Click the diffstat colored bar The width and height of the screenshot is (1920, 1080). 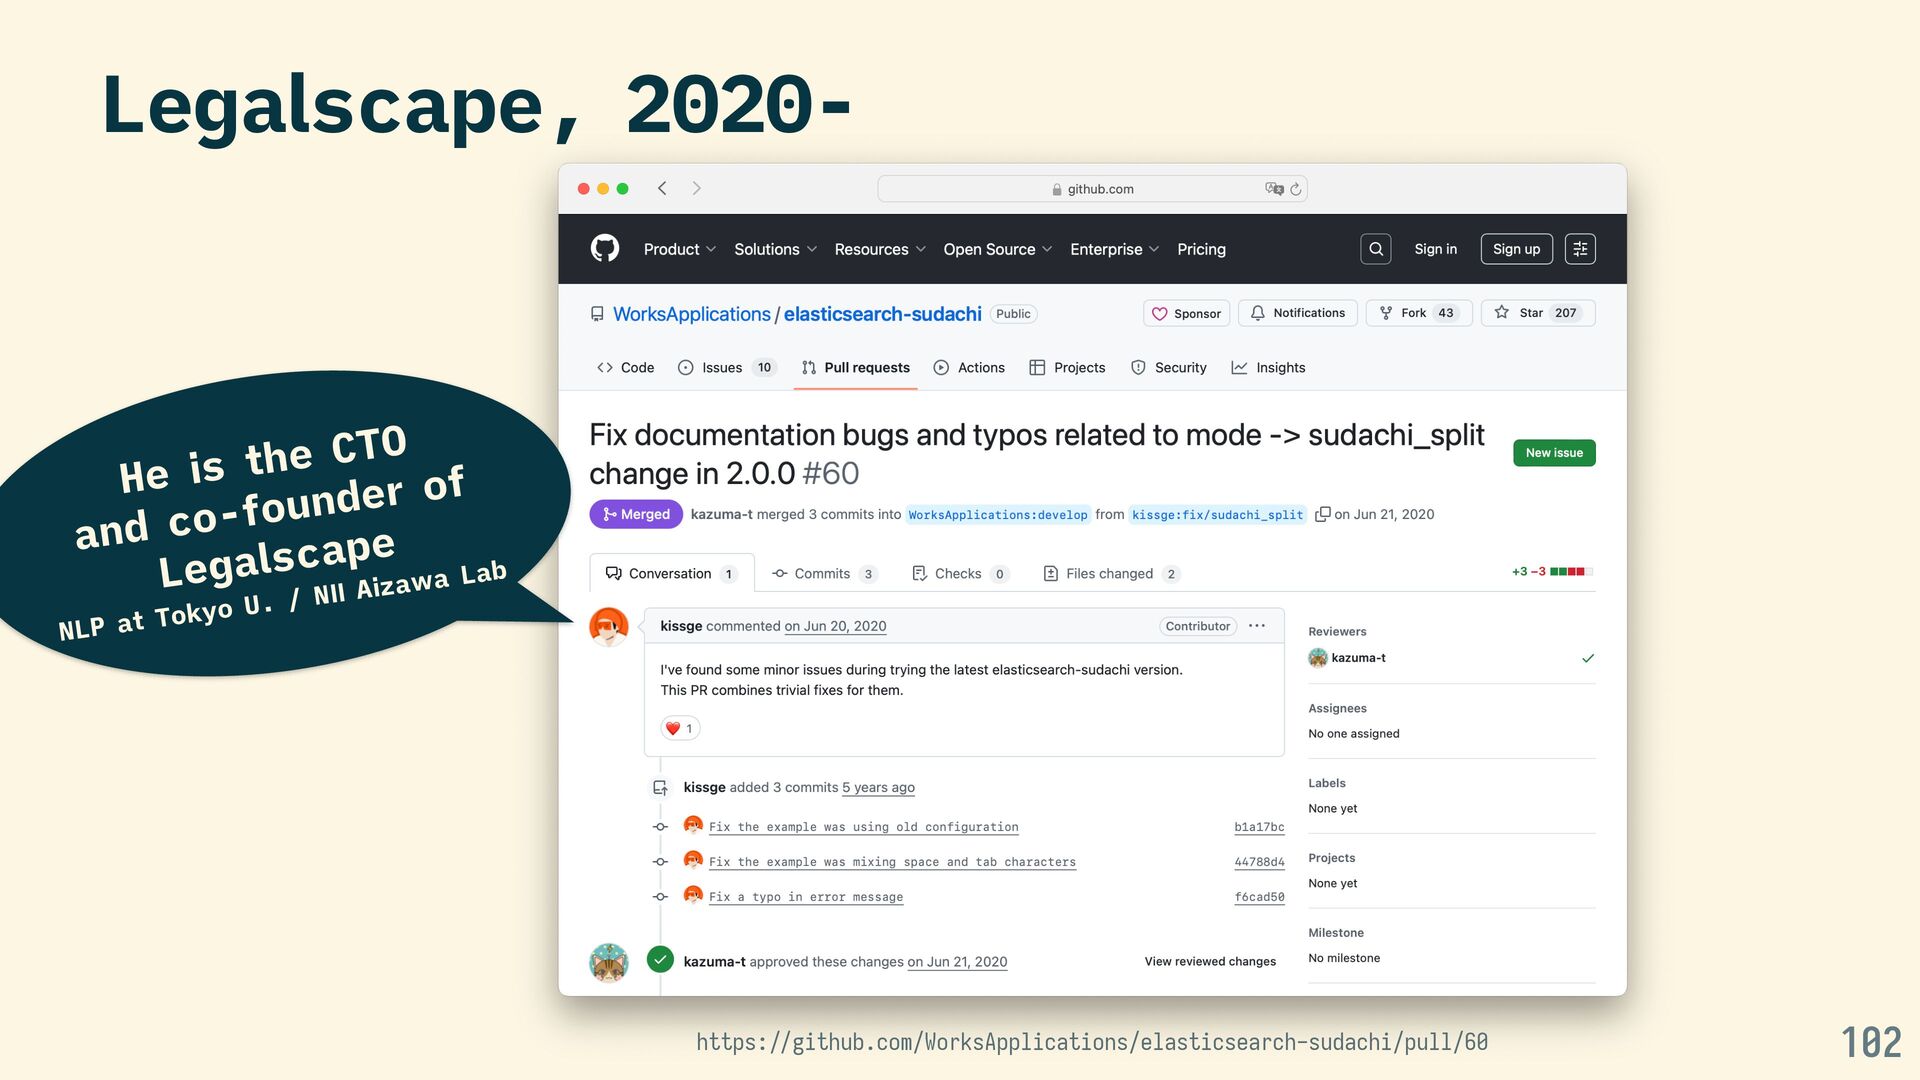pyautogui.click(x=1570, y=572)
